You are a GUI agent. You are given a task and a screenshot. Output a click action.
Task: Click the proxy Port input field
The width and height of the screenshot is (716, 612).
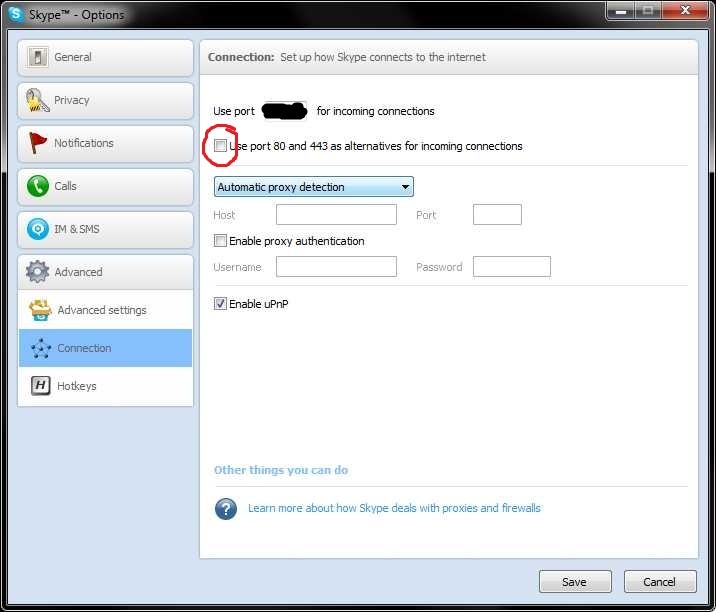[497, 215]
